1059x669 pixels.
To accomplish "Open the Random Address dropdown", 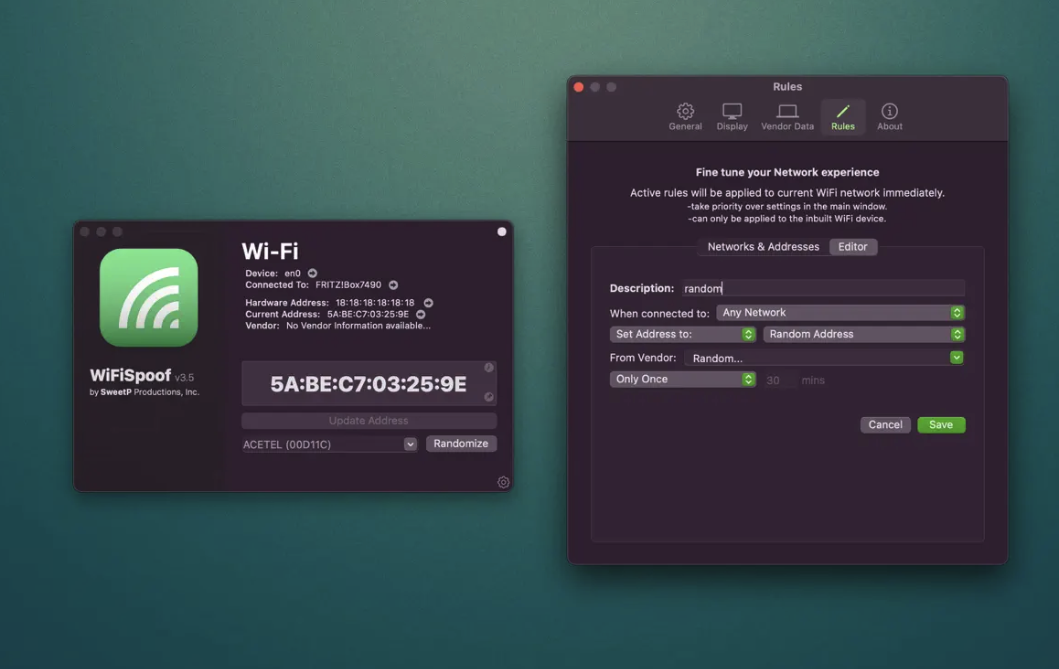I will (x=864, y=334).
